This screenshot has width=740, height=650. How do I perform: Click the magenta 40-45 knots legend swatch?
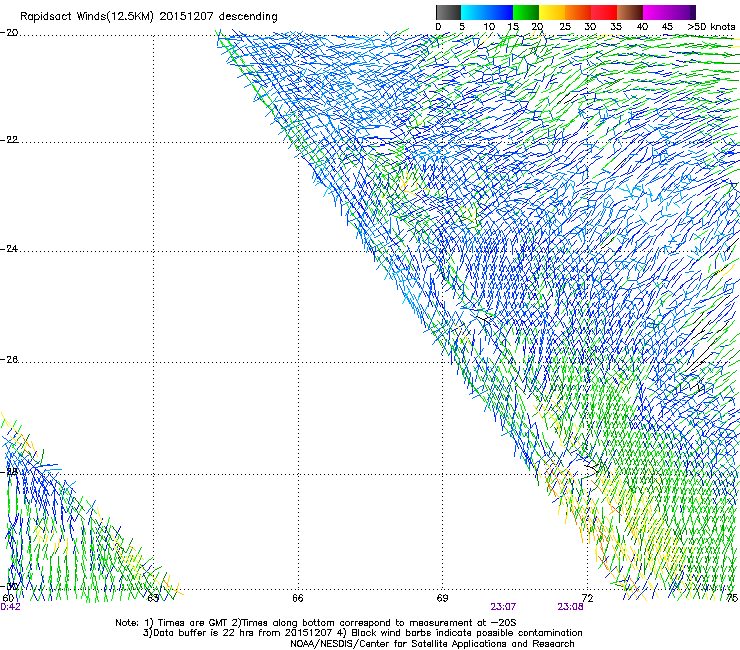(x=656, y=12)
